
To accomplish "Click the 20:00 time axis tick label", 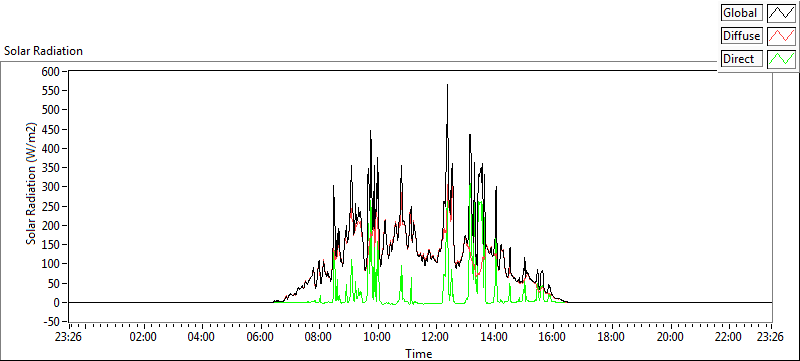I will tap(670, 337).
